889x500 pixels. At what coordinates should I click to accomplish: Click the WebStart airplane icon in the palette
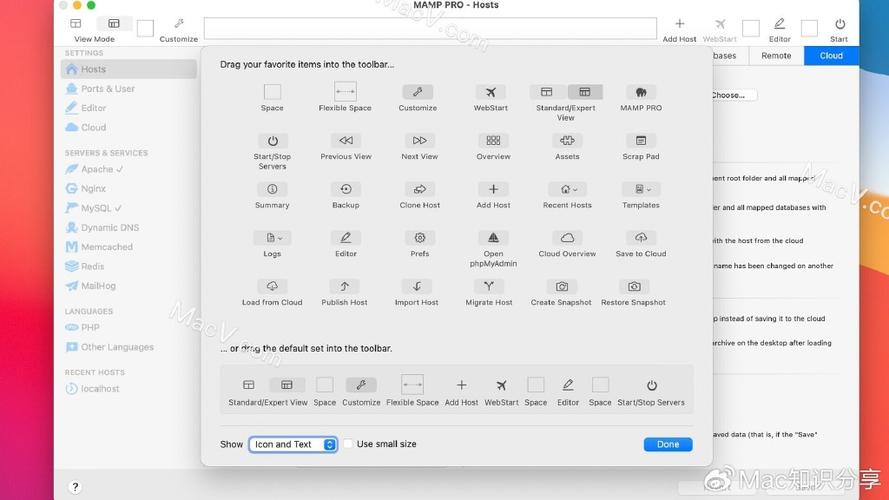[490, 92]
